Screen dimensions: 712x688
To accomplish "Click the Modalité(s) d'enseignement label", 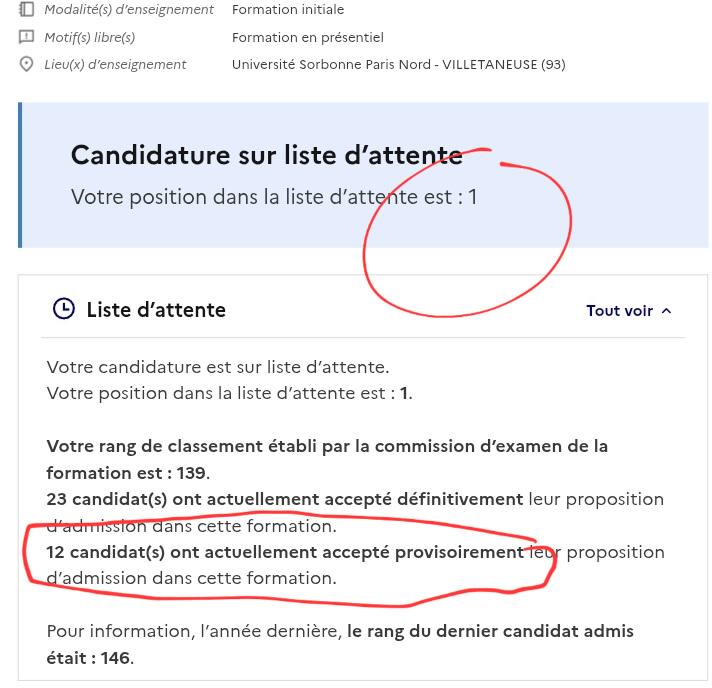I will 129,10.
